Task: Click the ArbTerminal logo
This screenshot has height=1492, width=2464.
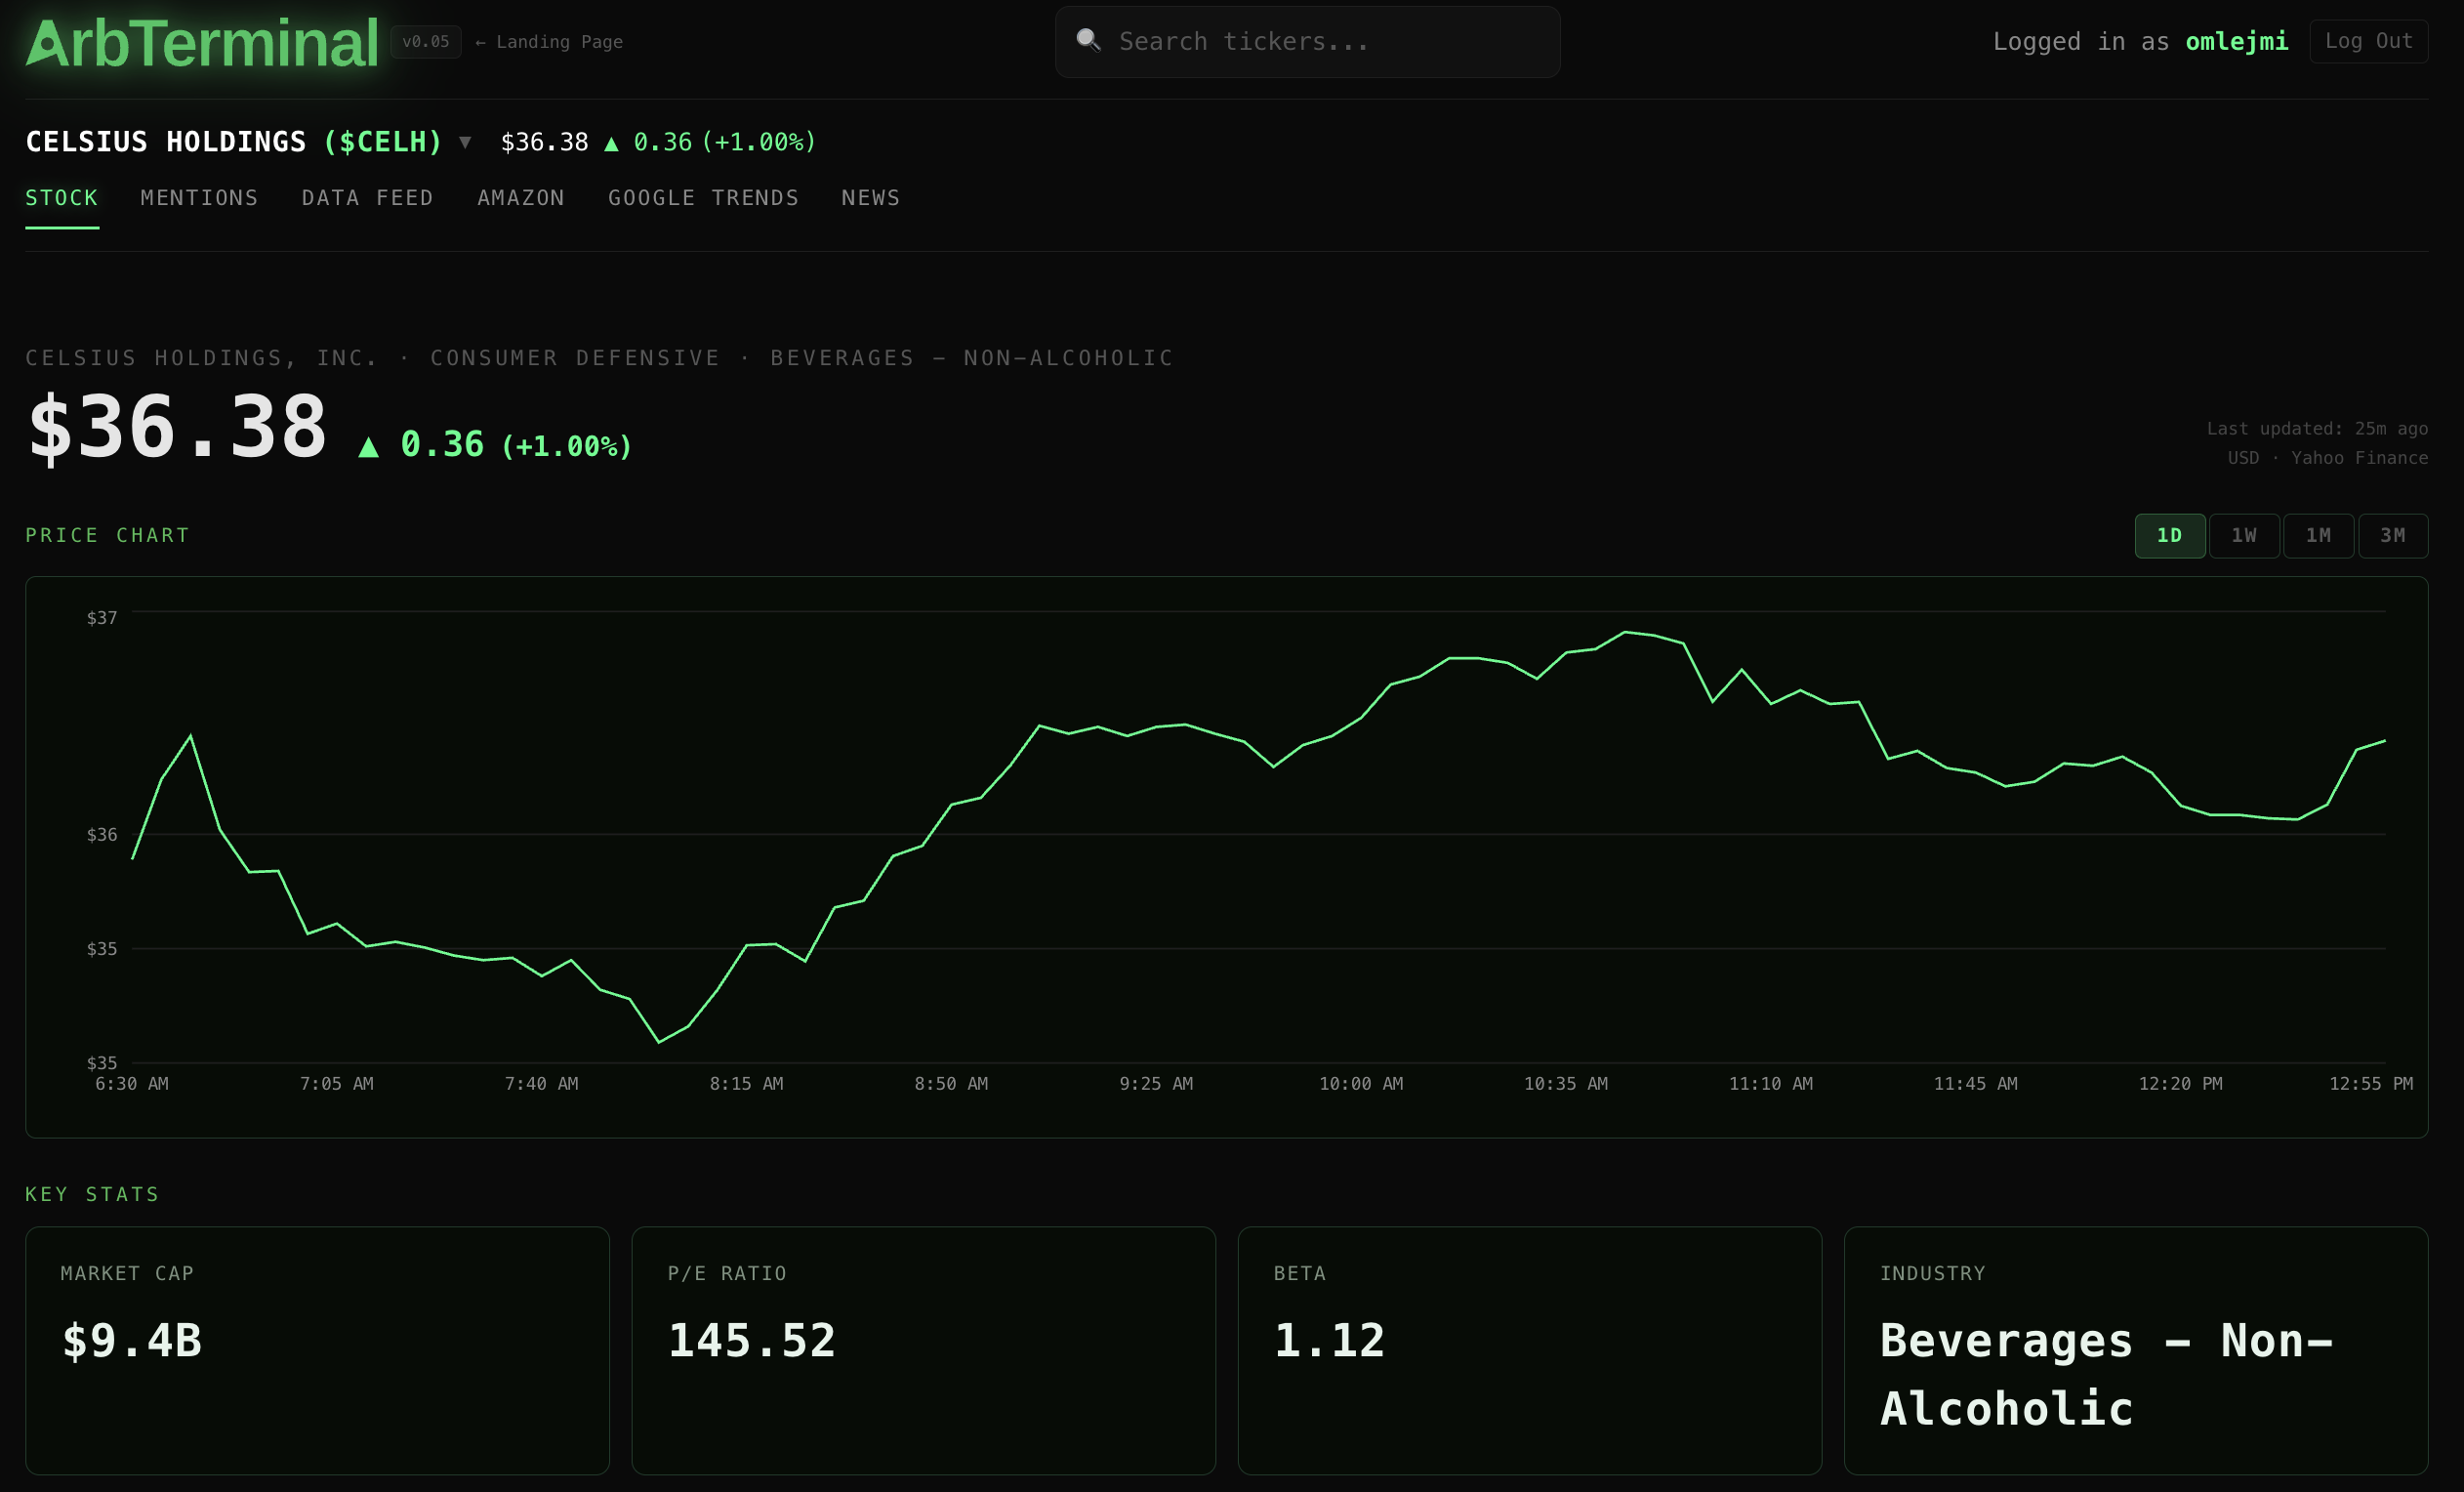Action: [202, 43]
